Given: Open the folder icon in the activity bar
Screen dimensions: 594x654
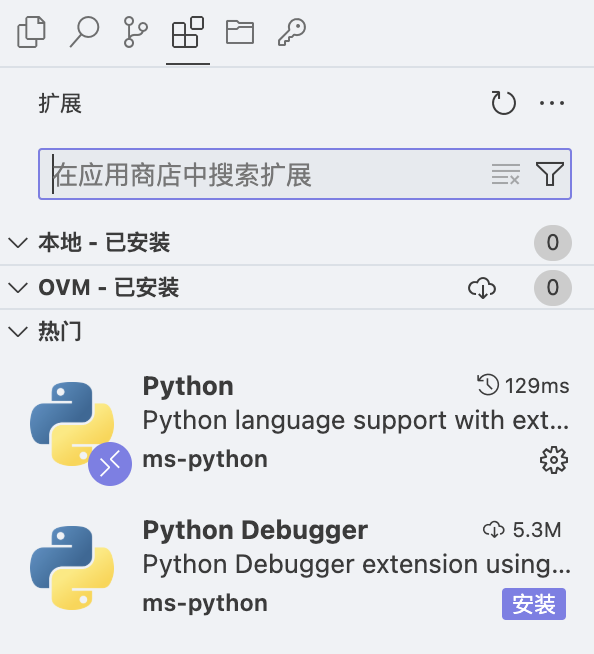Looking at the screenshot, I should (240, 32).
